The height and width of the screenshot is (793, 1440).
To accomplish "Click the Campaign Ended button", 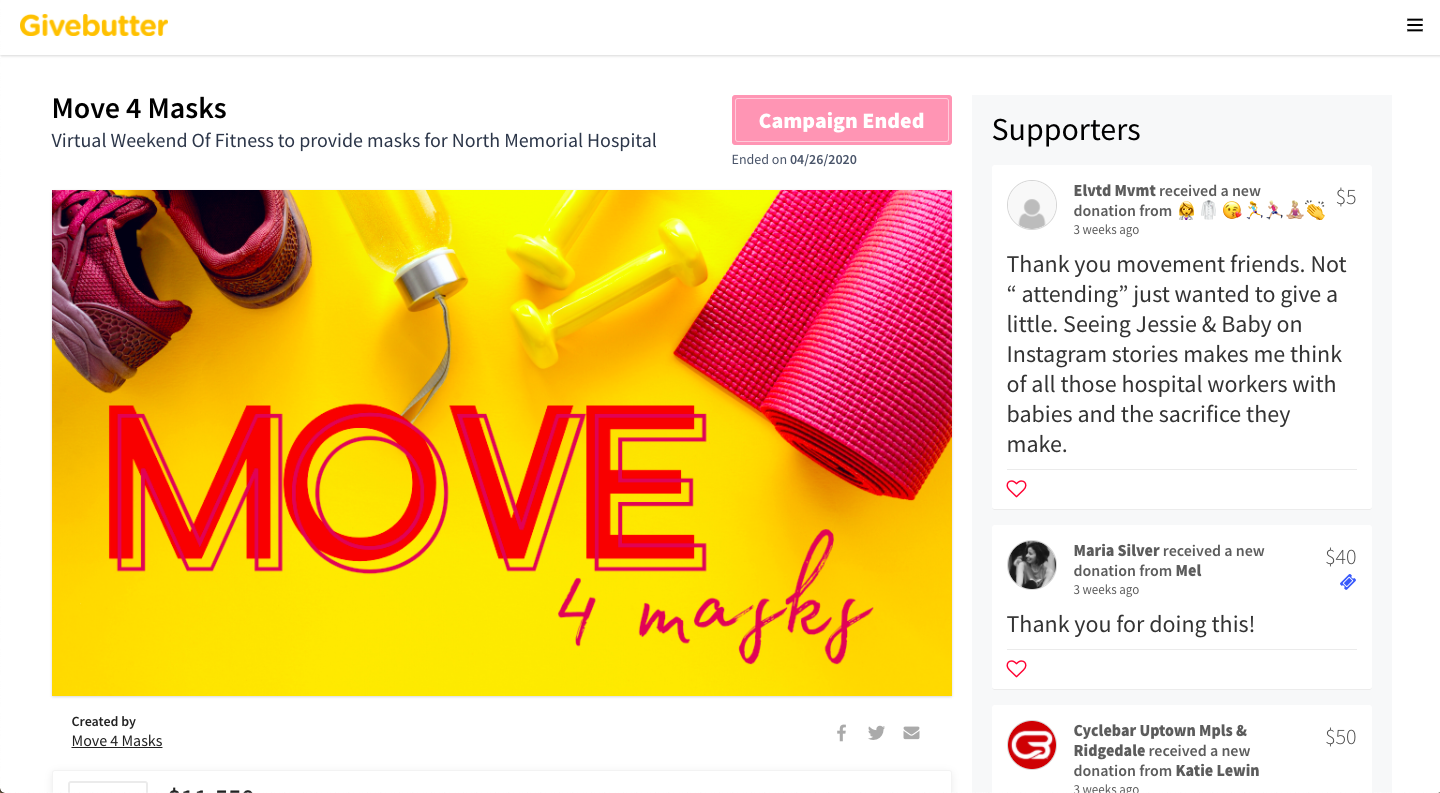I will point(842,121).
